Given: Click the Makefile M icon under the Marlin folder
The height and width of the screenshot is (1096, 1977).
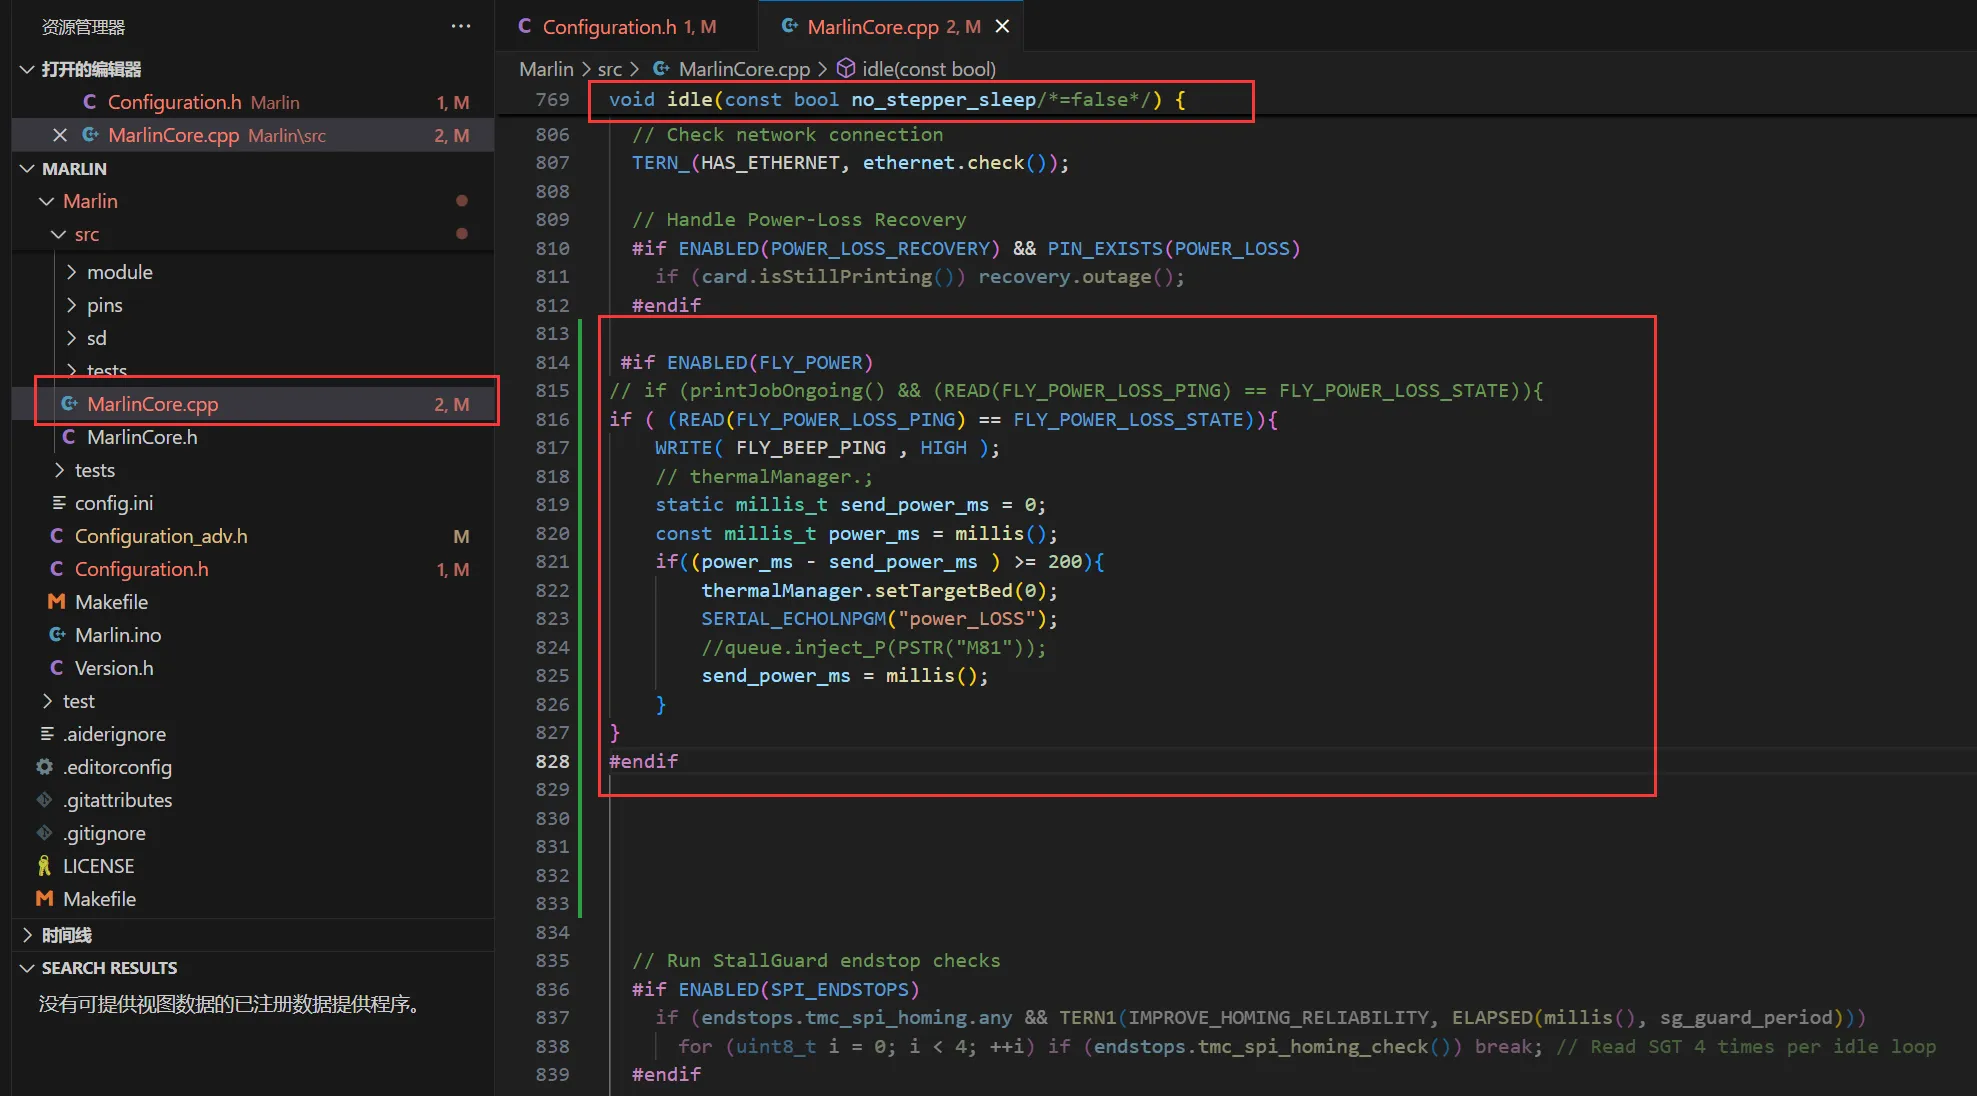Looking at the screenshot, I should point(57,602).
